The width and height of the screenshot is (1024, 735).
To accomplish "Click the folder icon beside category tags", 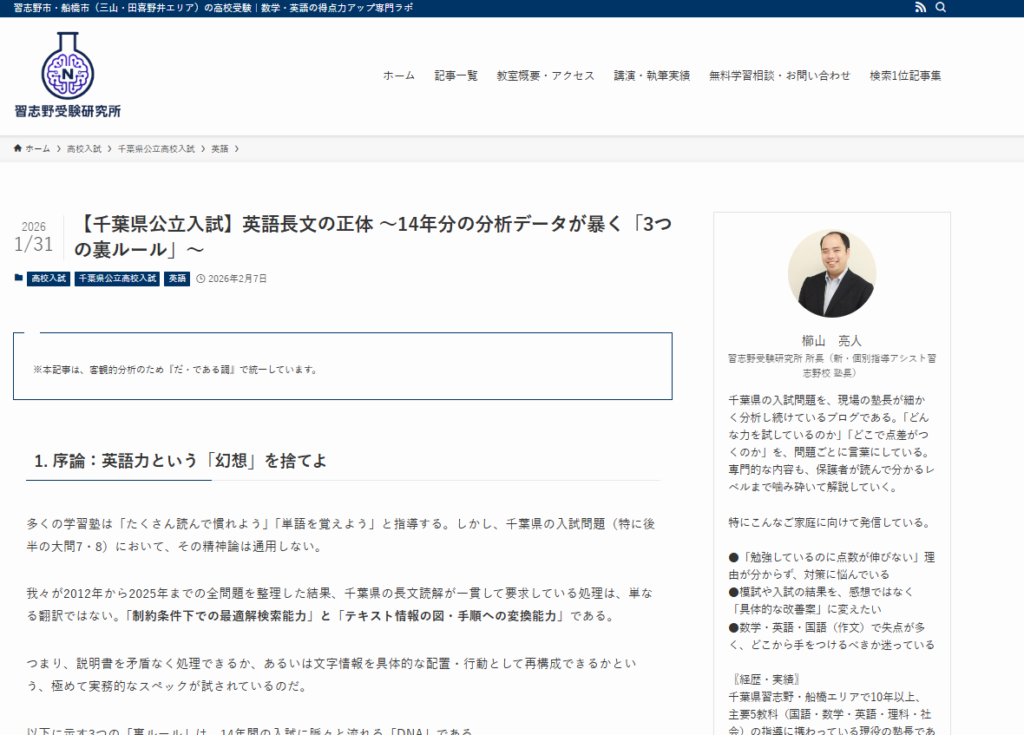I will click(x=18, y=278).
